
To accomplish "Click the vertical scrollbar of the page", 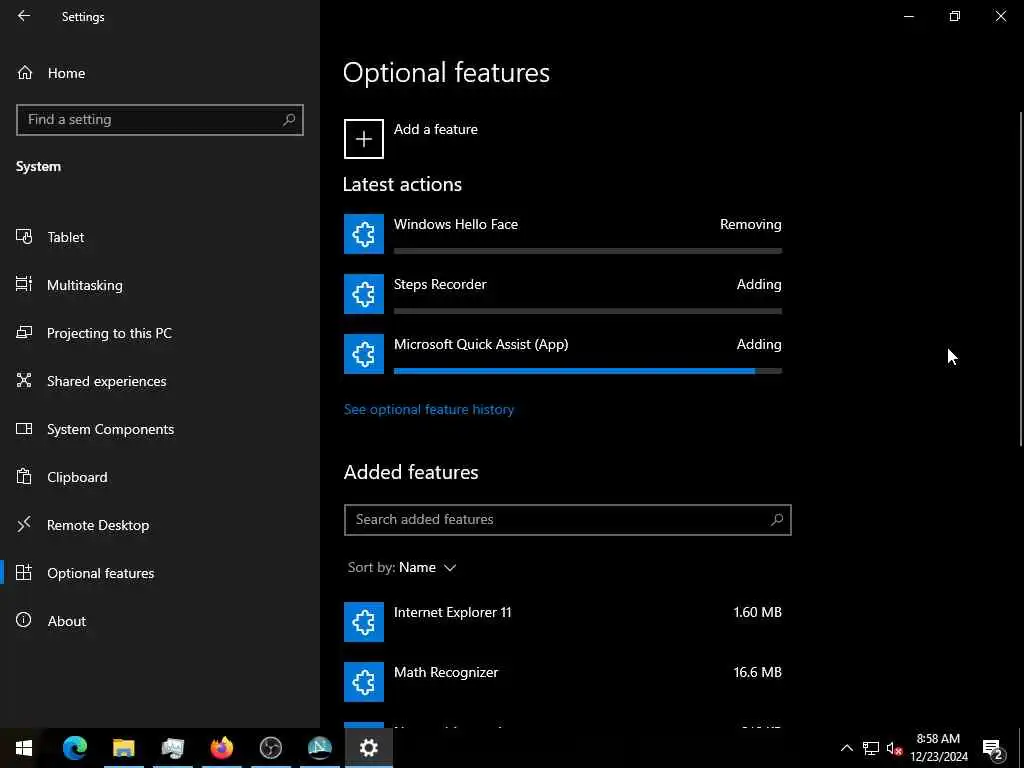I will [1021, 280].
